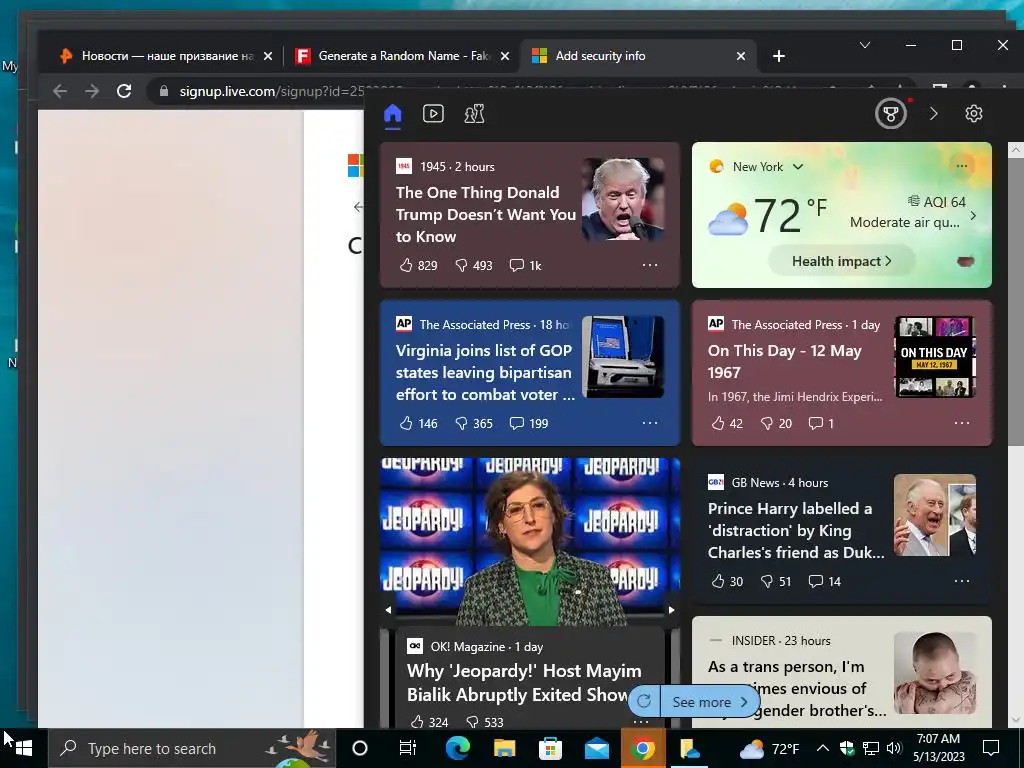Dislike the Jeopardy Mayim Bialik story
This screenshot has width=1024, height=768.
[485, 722]
